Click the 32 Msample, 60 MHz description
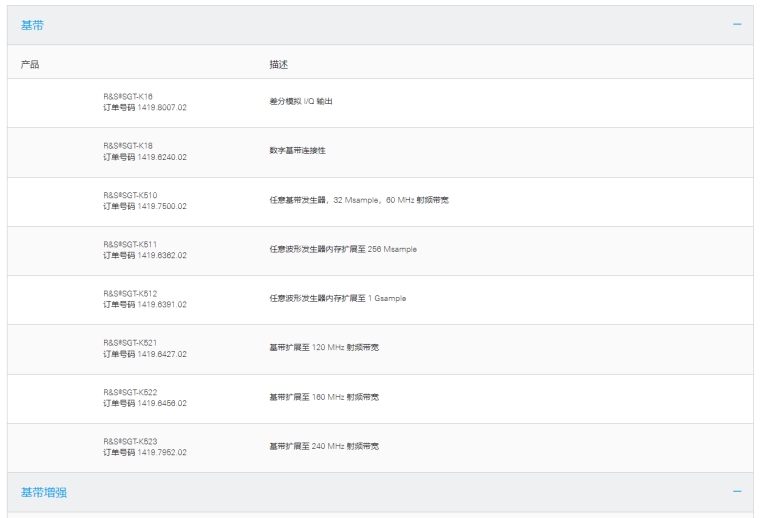This screenshot has width=760, height=518. click(358, 200)
